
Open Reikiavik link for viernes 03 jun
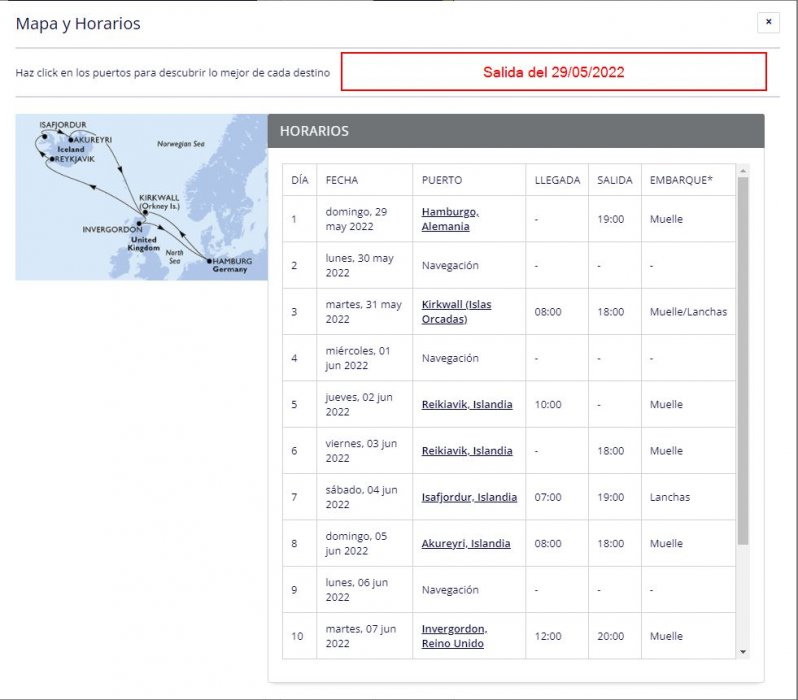(x=467, y=451)
